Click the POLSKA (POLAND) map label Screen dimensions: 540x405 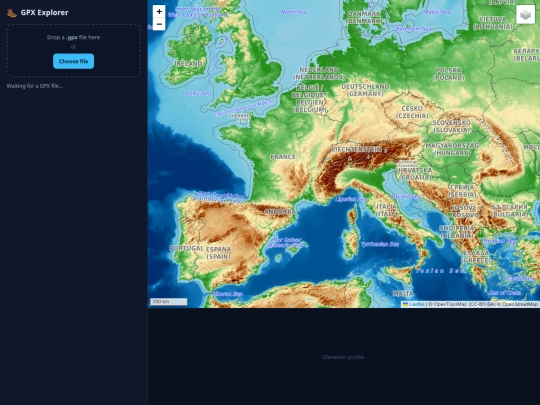[x=448, y=74]
